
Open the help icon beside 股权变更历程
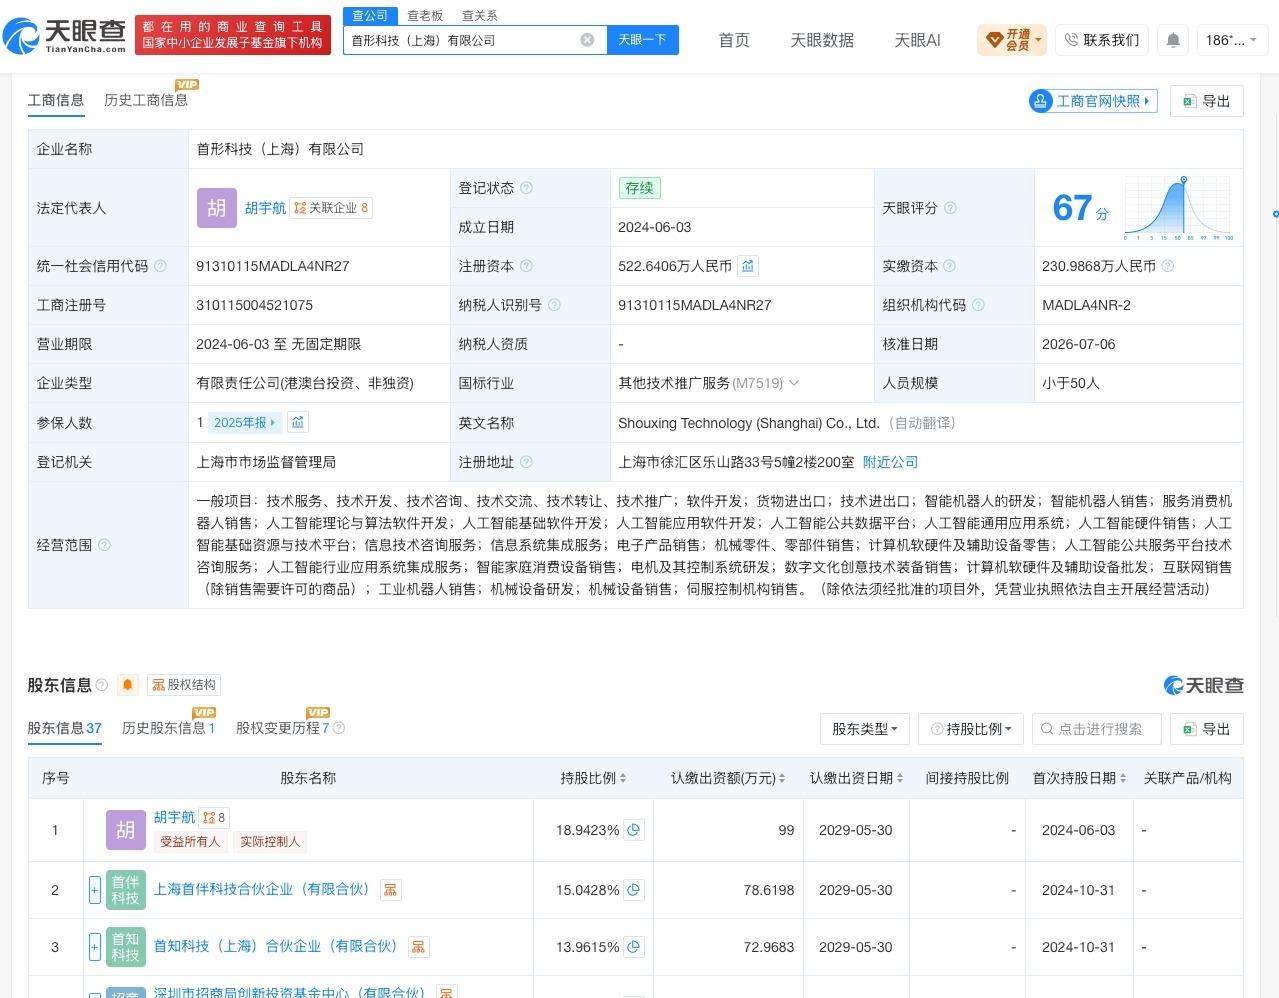338,728
